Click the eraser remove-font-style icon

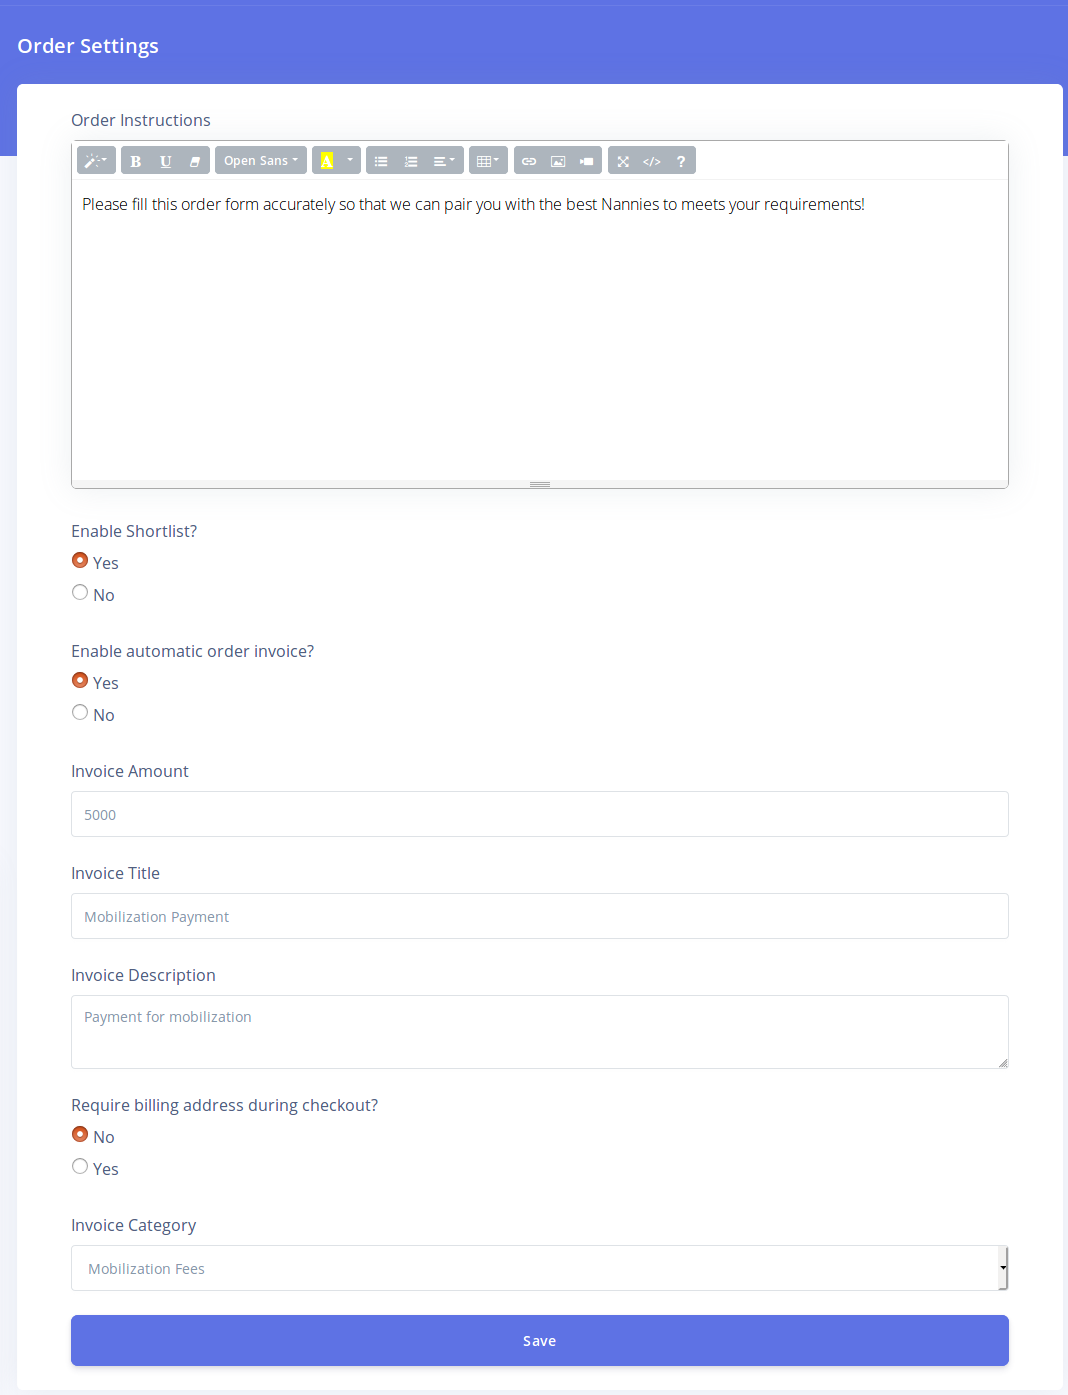[x=195, y=161]
